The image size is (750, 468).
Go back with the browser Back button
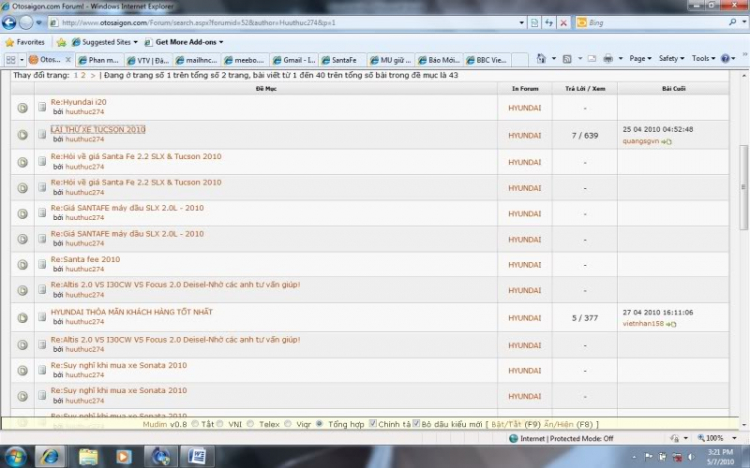[9, 22]
